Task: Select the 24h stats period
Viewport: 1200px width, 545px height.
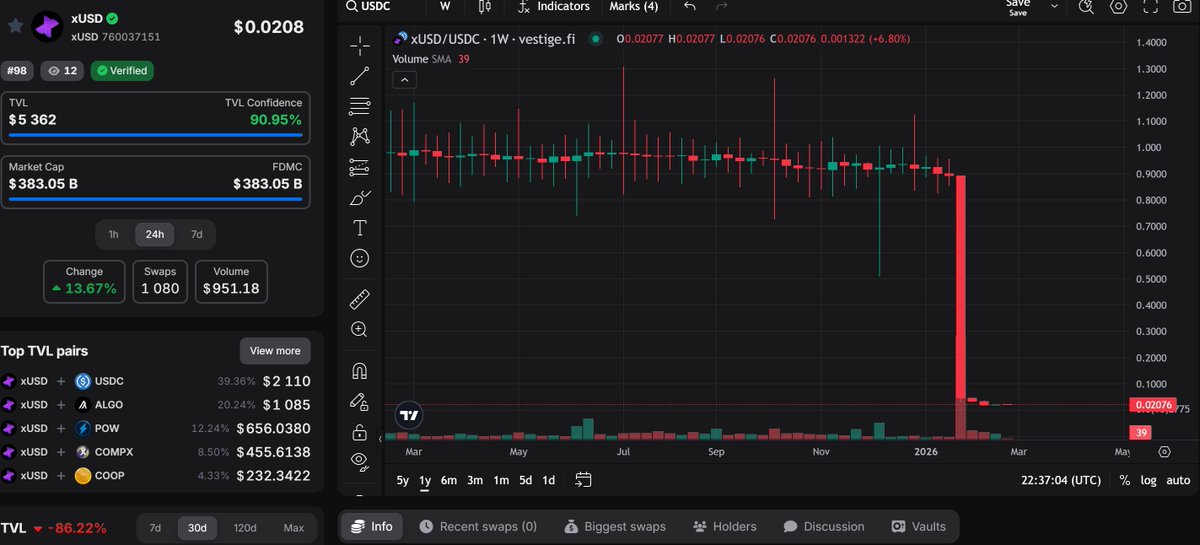Action: 155,234
